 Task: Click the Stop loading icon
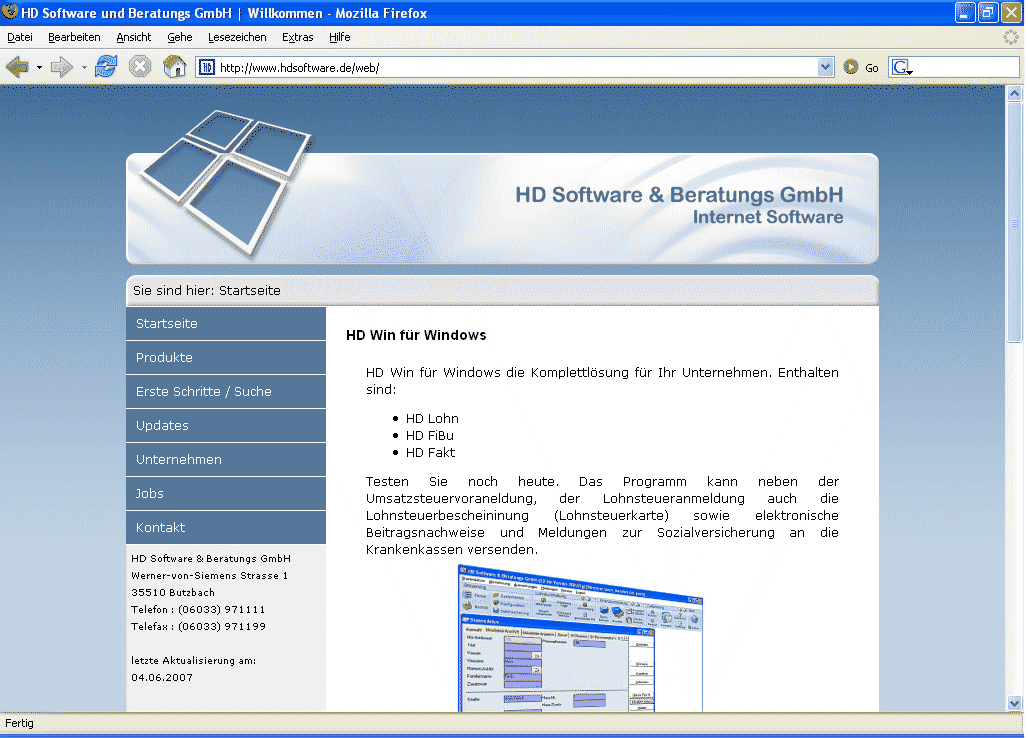click(x=140, y=67)
